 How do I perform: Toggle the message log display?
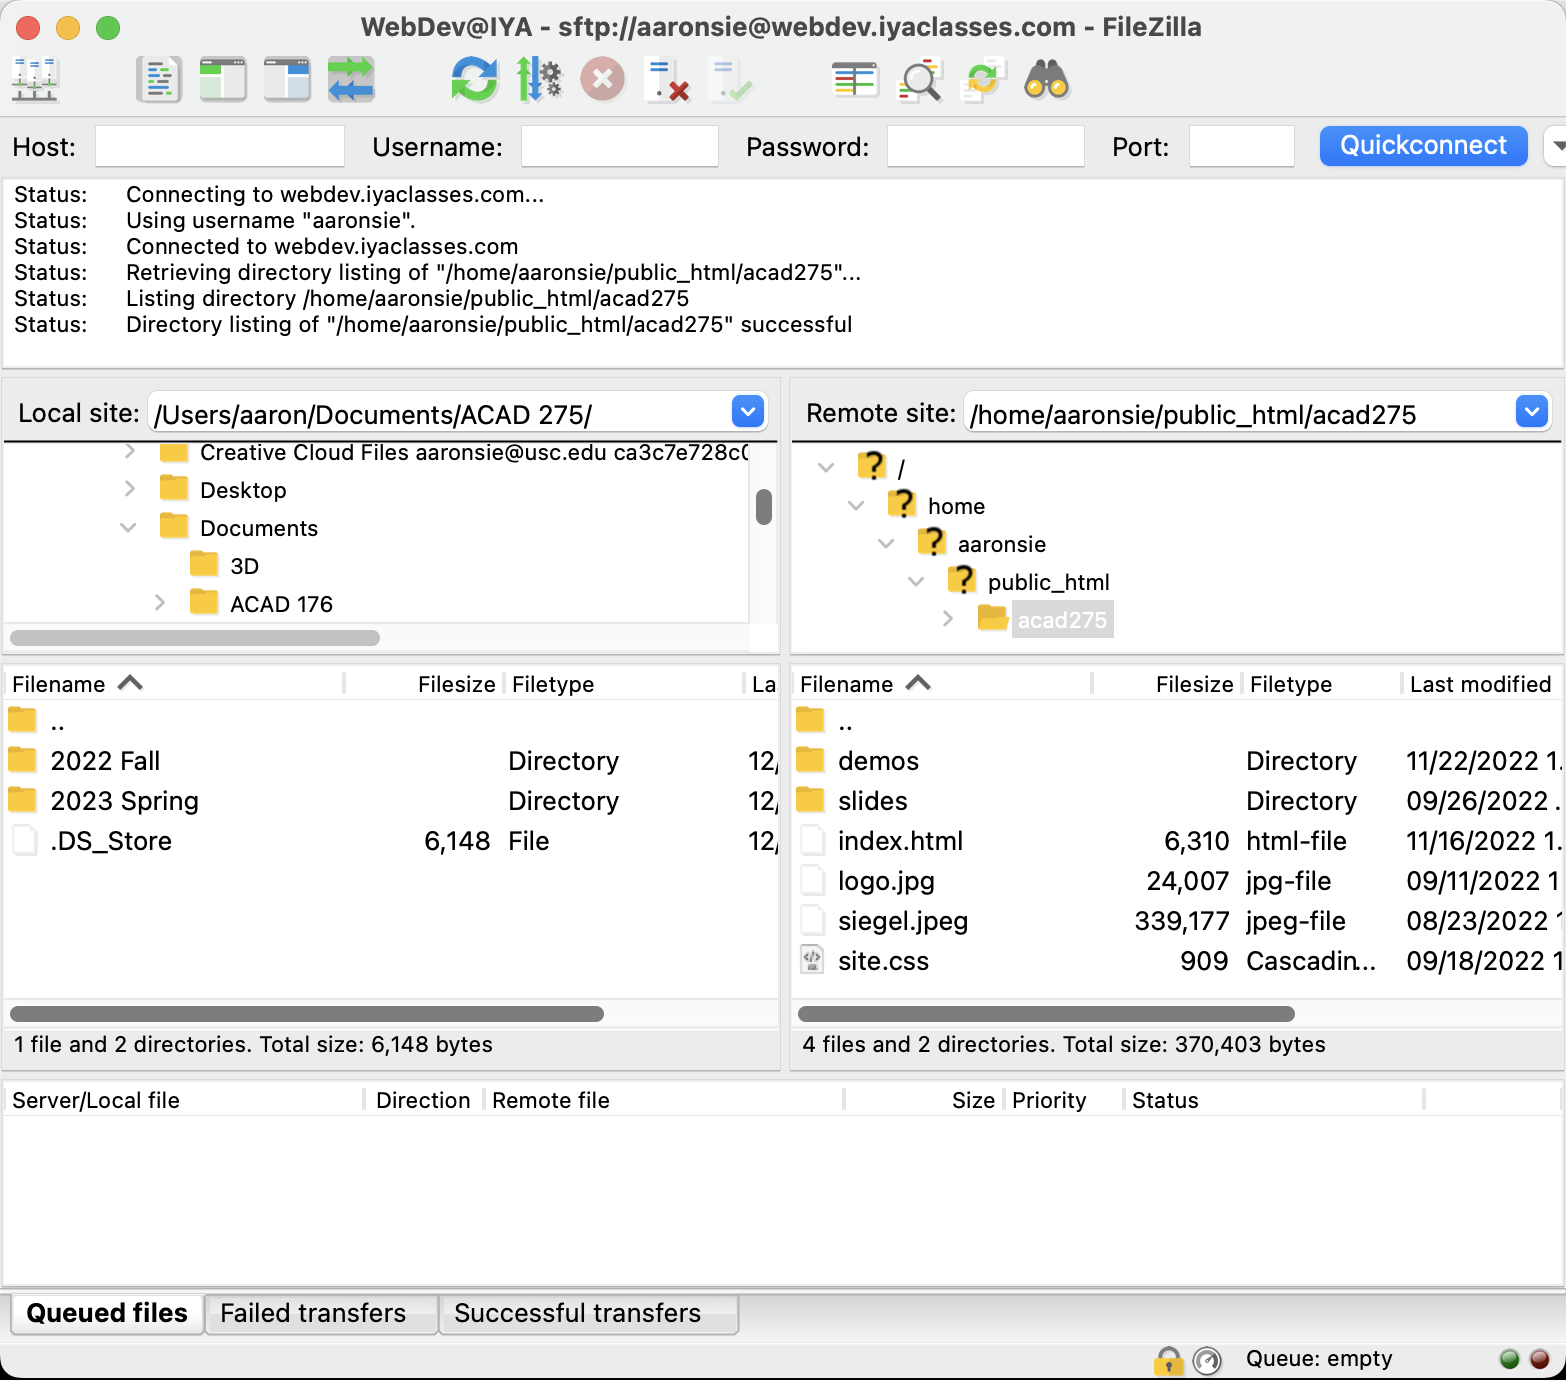point(159,80)
